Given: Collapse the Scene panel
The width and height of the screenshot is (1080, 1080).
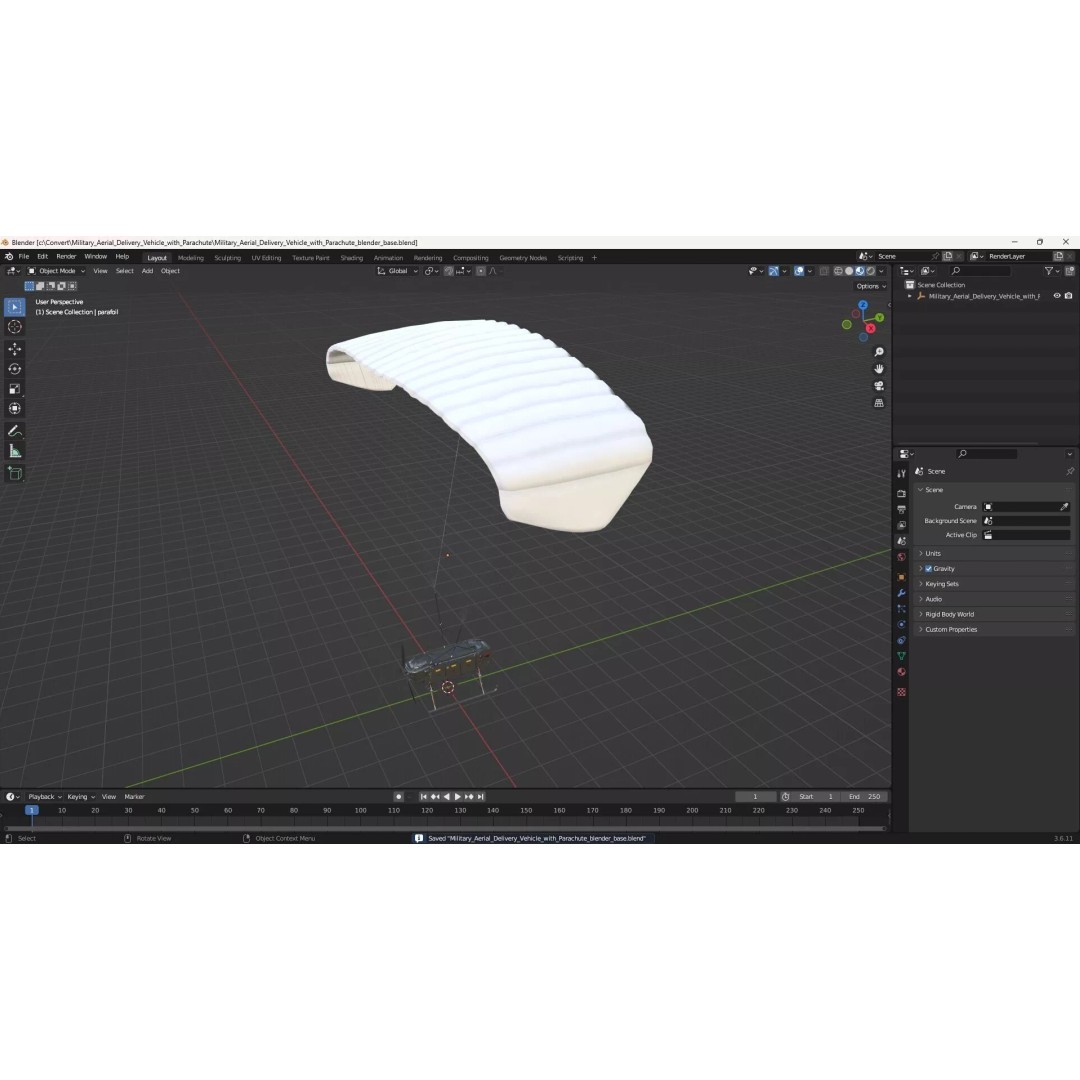Looking at the screenshot, I should [920, 490].
